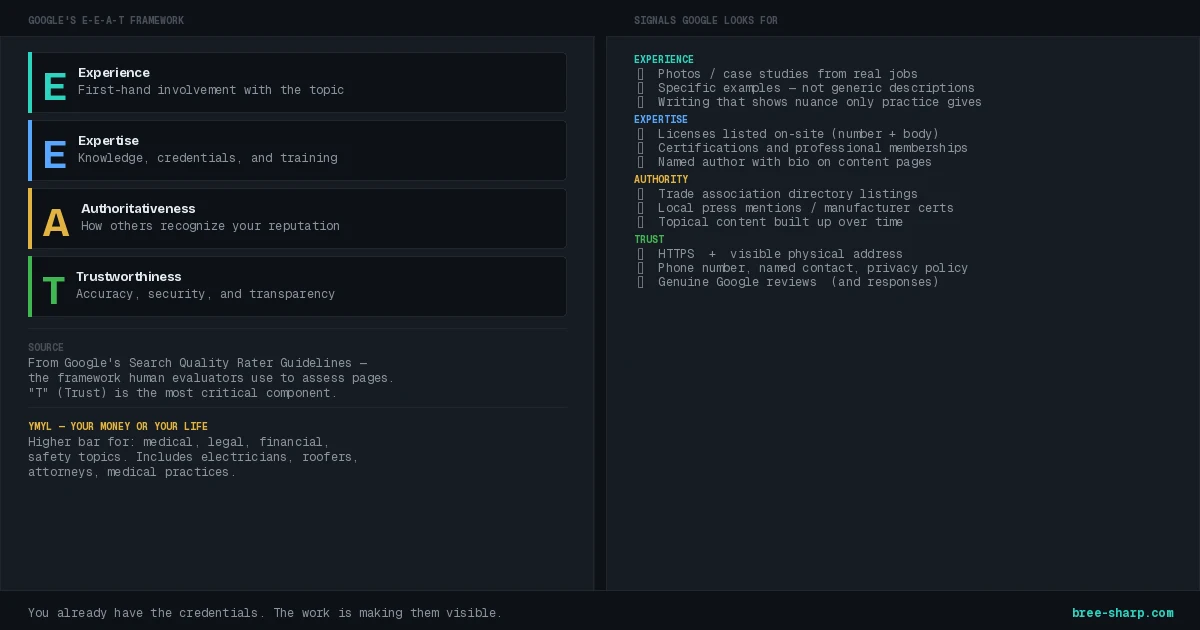Click the Source label under the cards
1200x630 pixels.
(x=46, y=348)
